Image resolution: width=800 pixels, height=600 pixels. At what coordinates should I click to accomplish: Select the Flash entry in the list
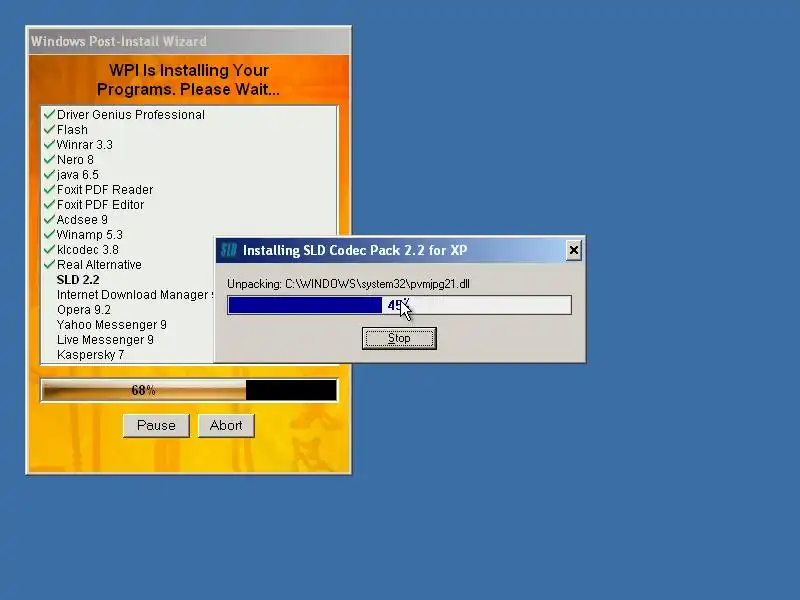pos(72,130)
